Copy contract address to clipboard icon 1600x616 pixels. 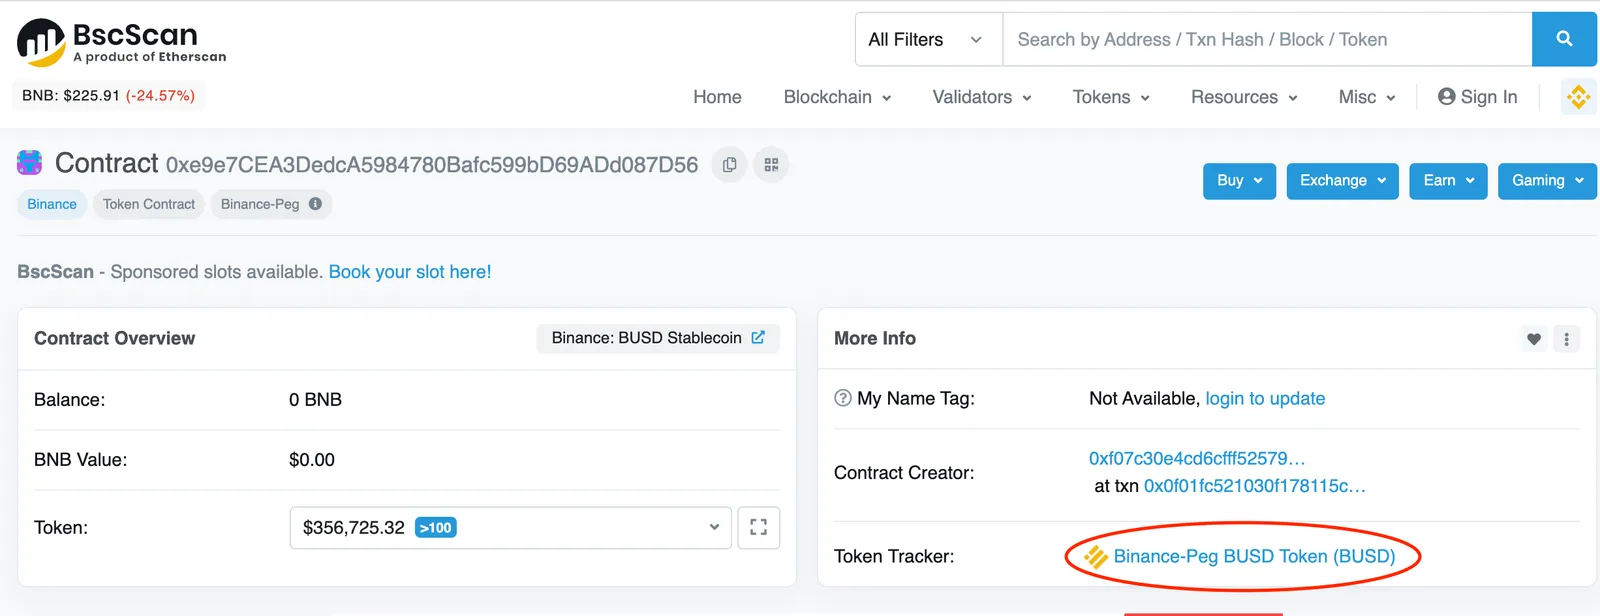click(x=730, y=165)
